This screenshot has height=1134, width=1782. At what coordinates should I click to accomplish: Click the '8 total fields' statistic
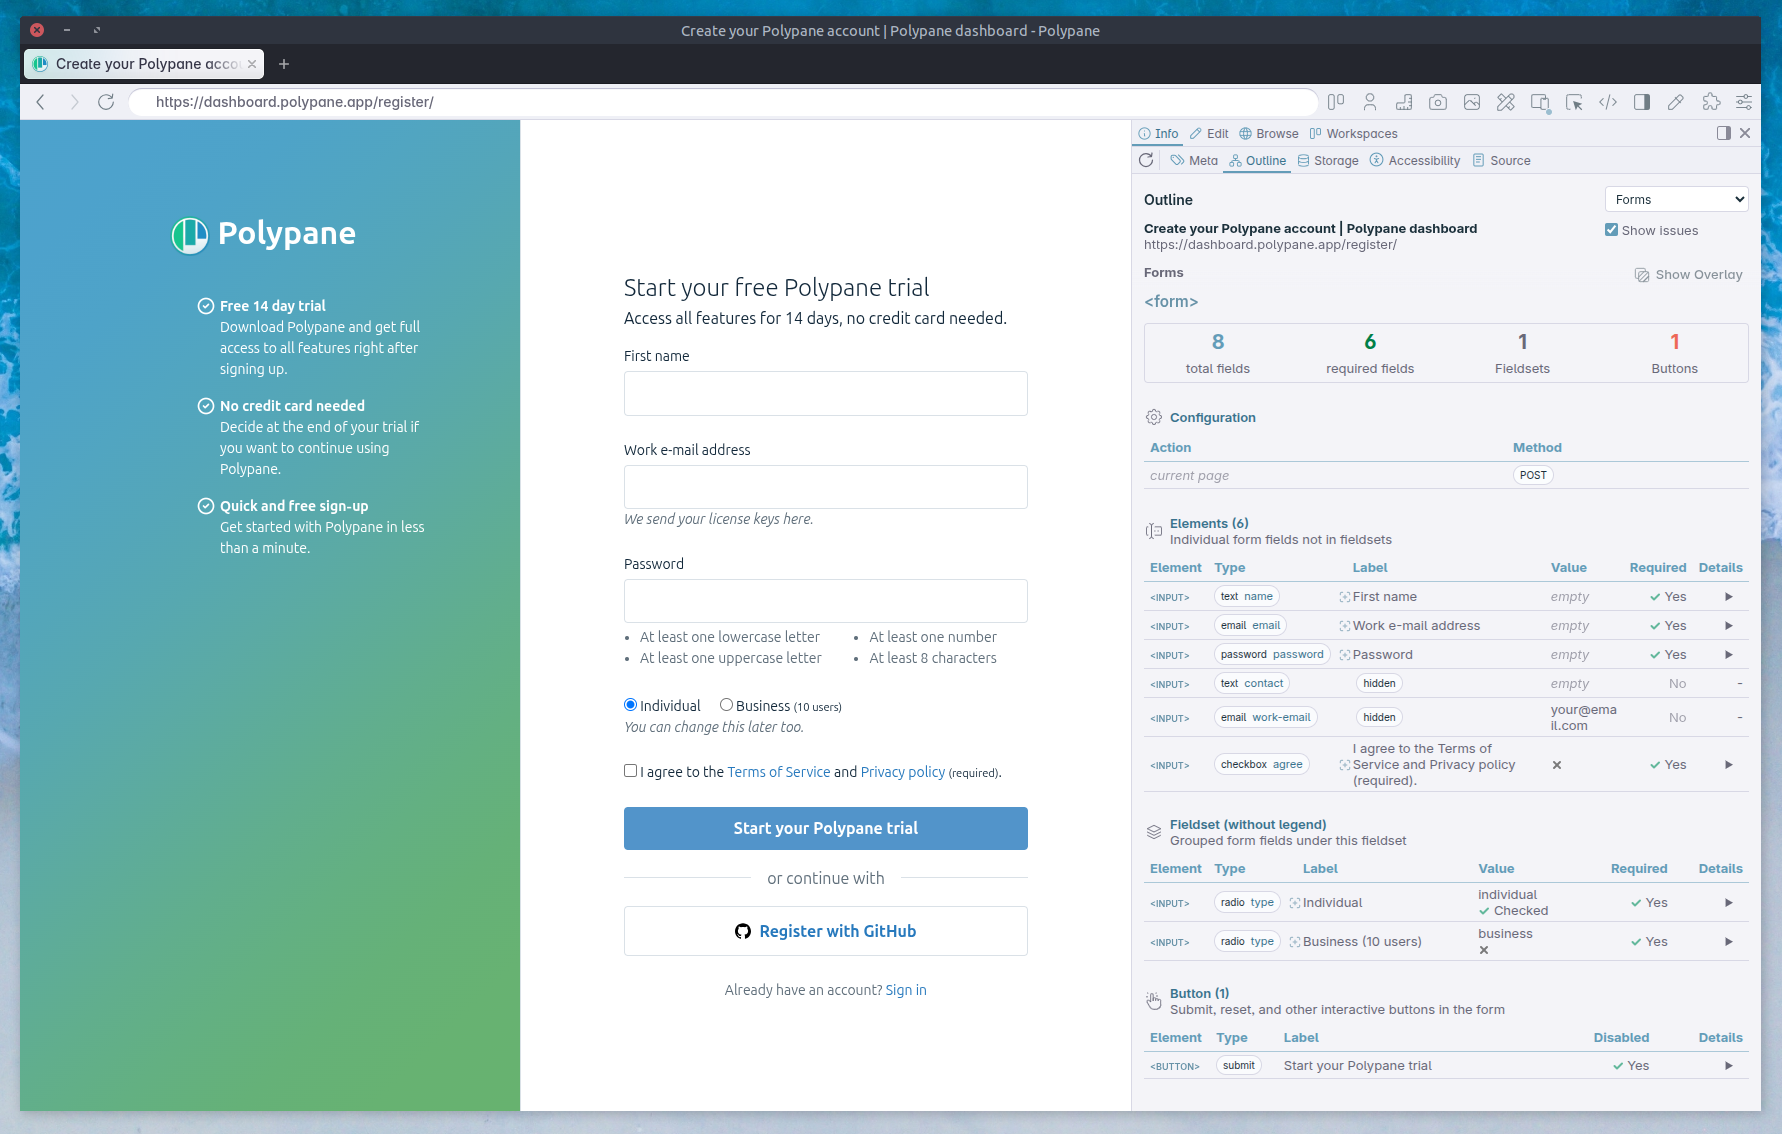click(1218, 353)
